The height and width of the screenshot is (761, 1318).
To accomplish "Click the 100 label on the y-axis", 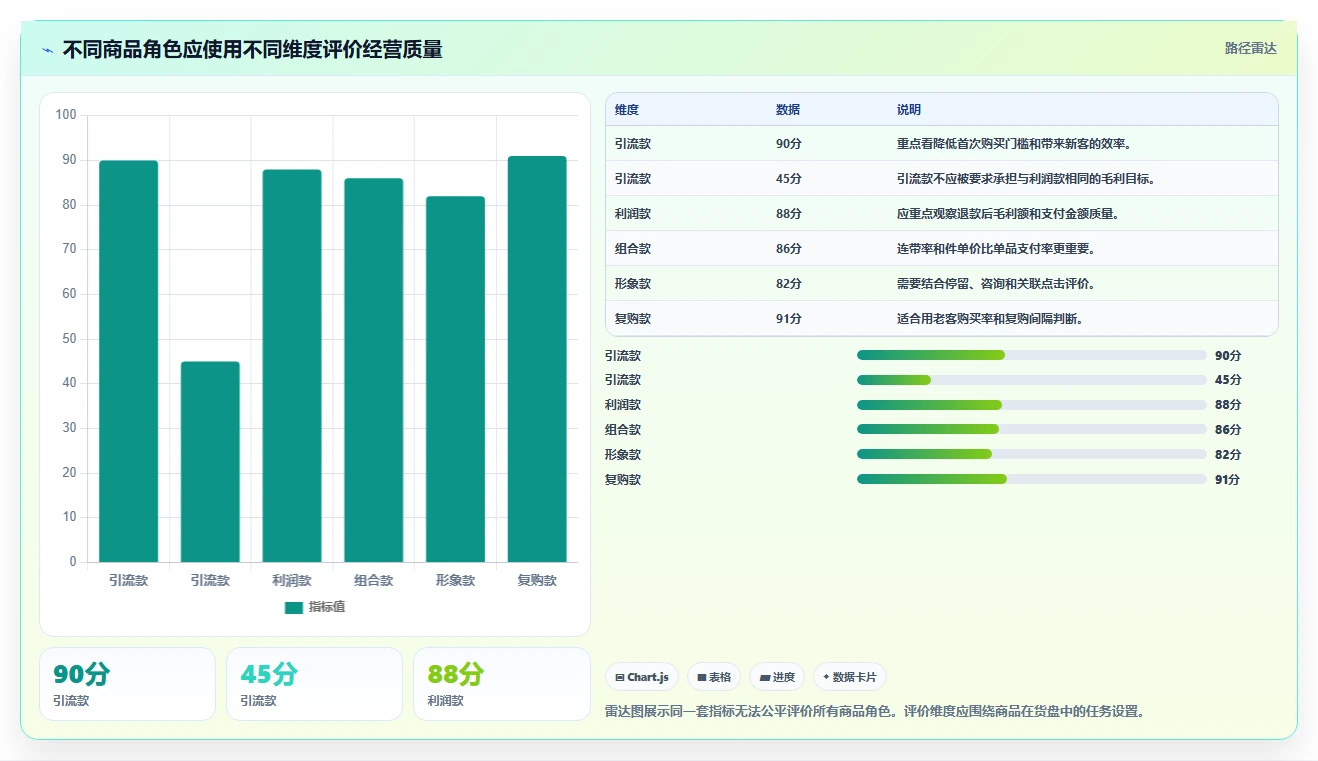I will coord(66,115).
